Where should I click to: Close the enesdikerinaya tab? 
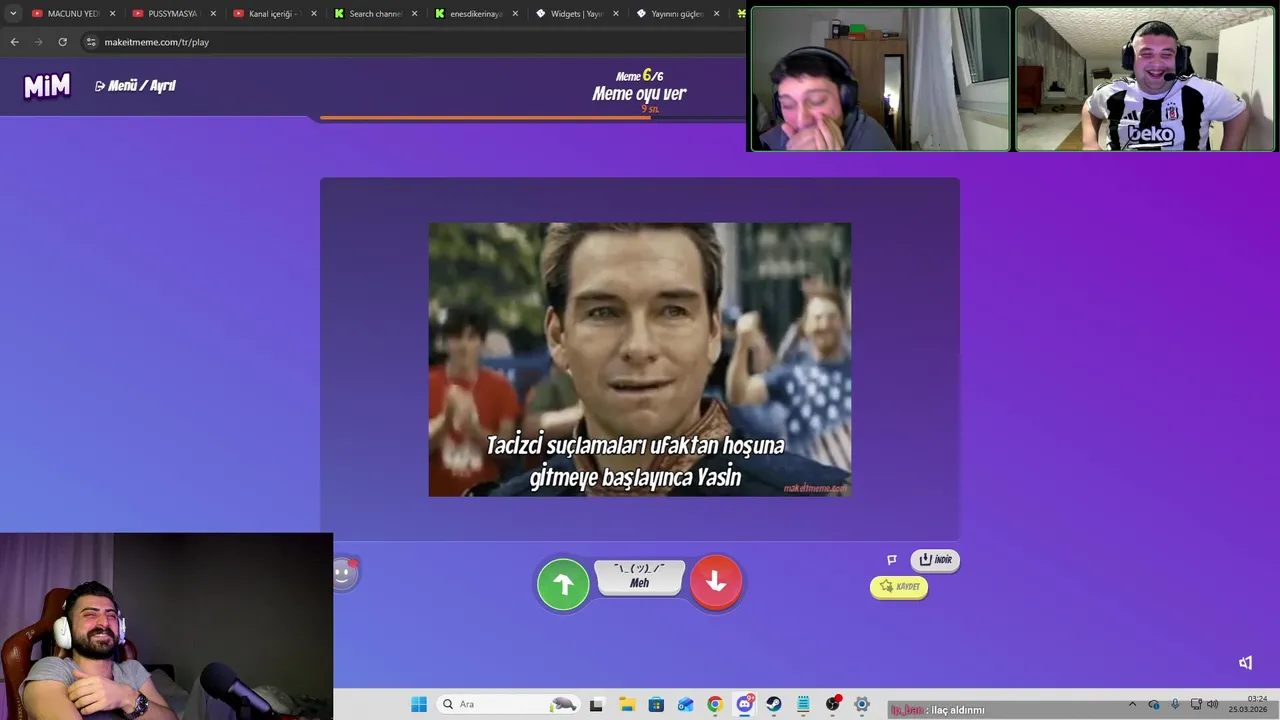coord(515,14)
